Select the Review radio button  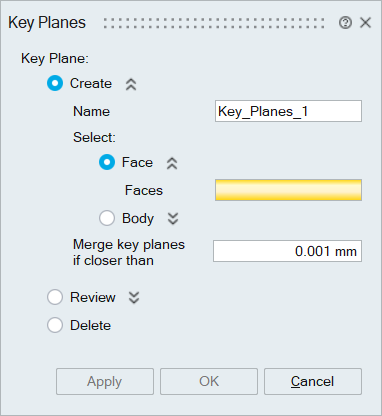pyautogui.click(x=55, y=297)
